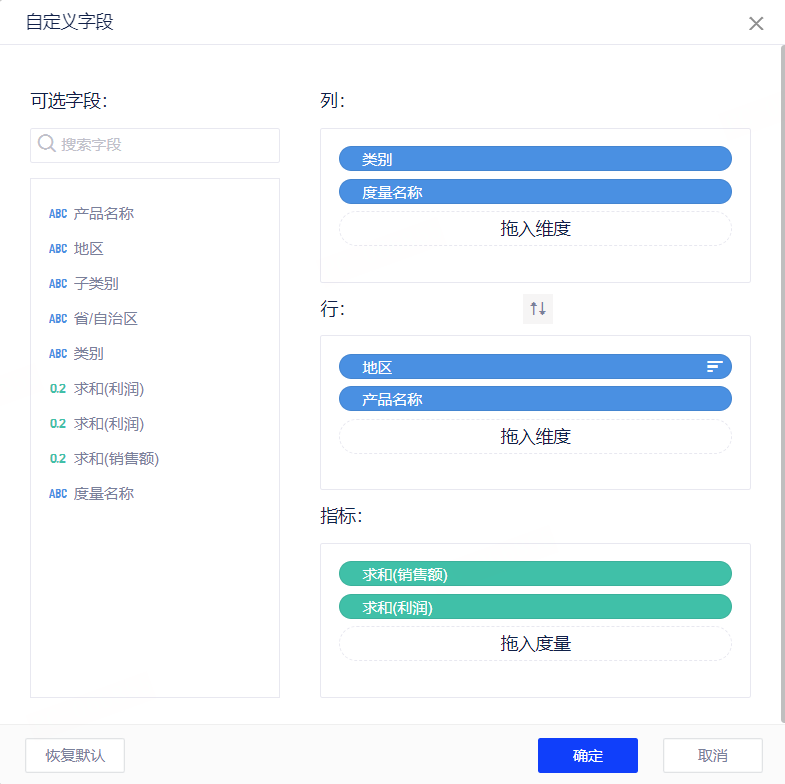The height and width of the screenshot is (784, 785).
Task: Click the sort icon on 地区 row pill
Action: click(714, 367)
